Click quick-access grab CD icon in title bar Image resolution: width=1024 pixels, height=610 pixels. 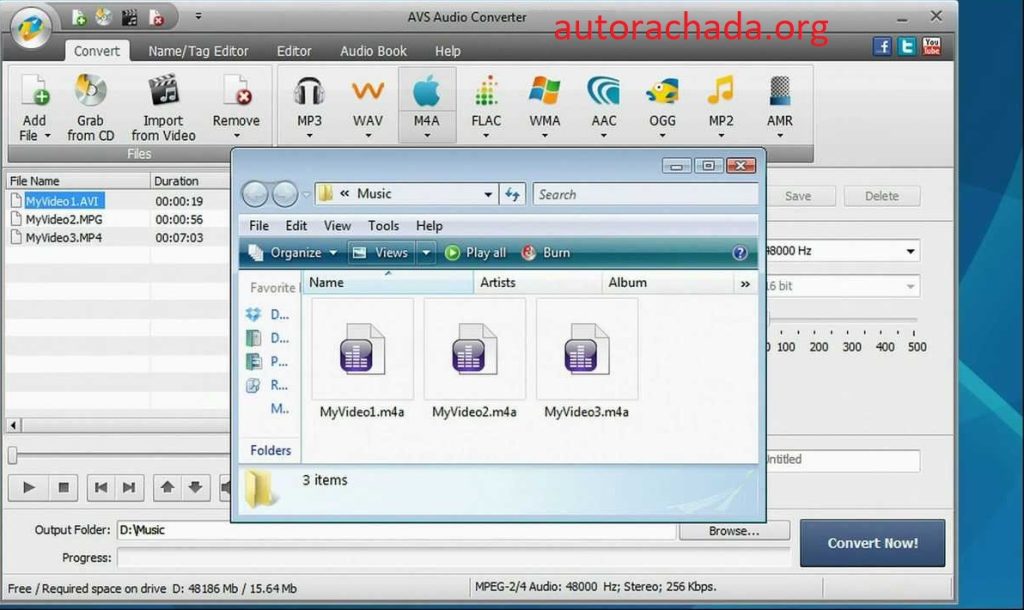104,18
